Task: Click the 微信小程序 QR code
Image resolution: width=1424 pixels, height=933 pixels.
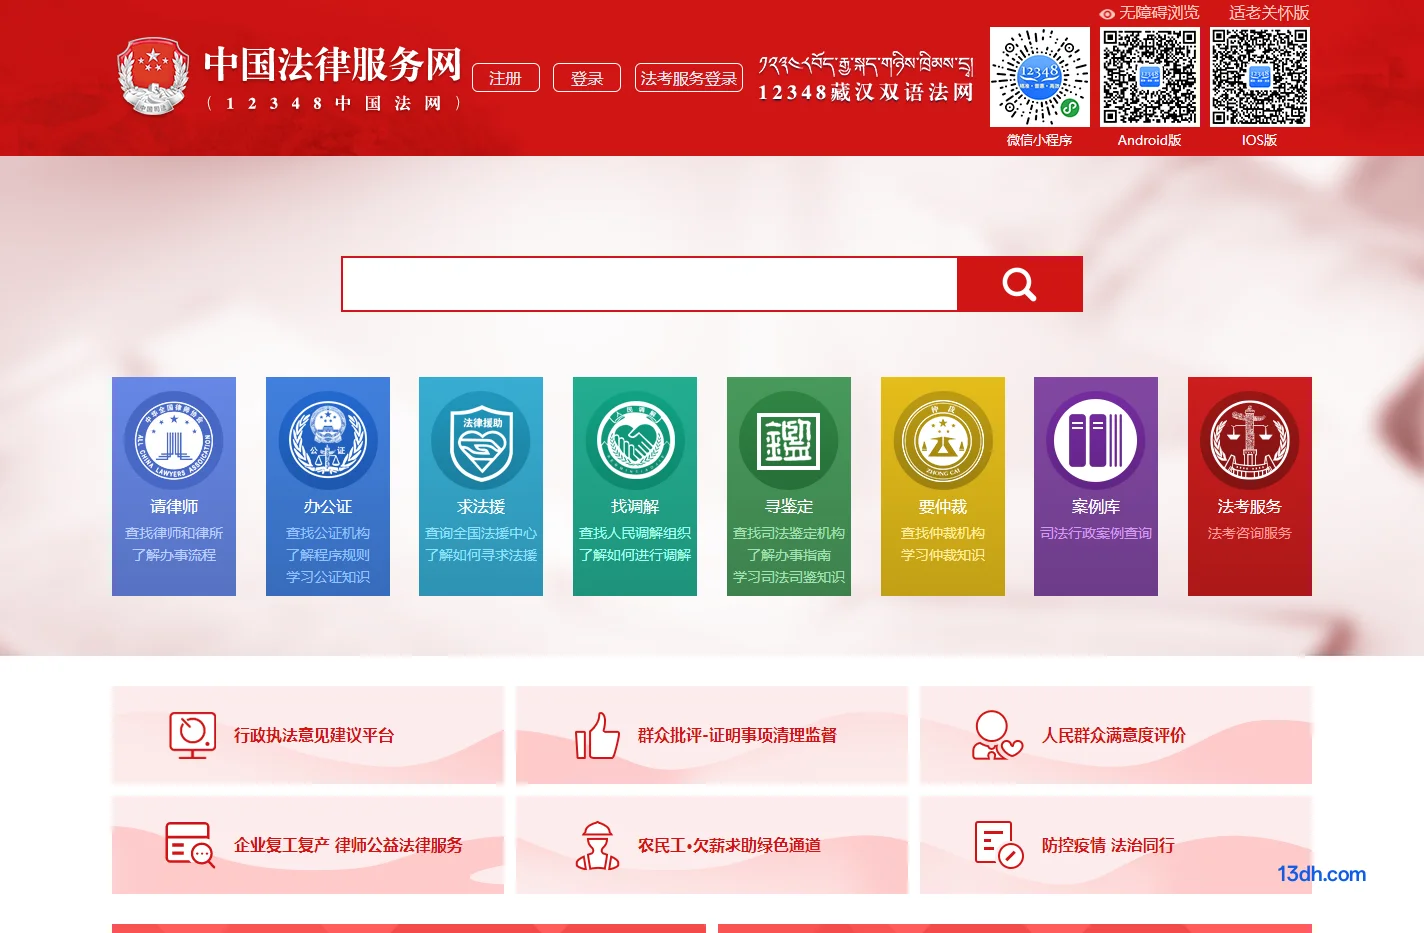Action: pos(1040,77)
